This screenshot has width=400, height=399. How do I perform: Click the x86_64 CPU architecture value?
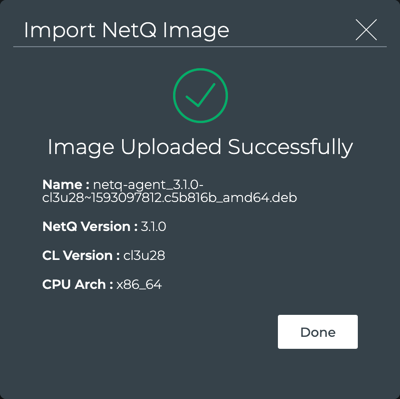pyautogui.click(x=139, y=285)
